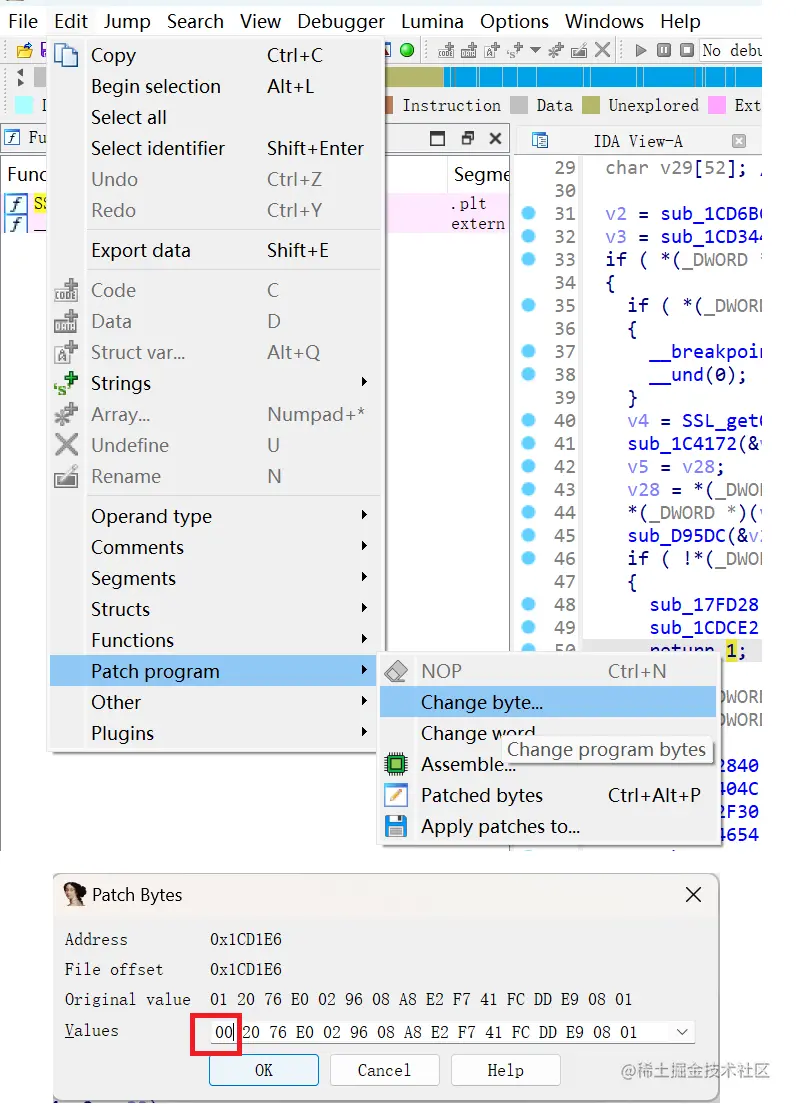Image resolution: width=796 pixels, height=1106 pixels.
Task: Click the panel float window icon
Action: (x=467, y=138)
